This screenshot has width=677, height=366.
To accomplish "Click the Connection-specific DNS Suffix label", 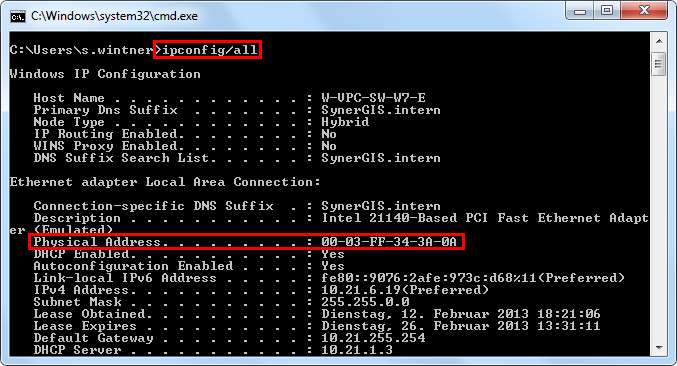I will tap(153, 206).
